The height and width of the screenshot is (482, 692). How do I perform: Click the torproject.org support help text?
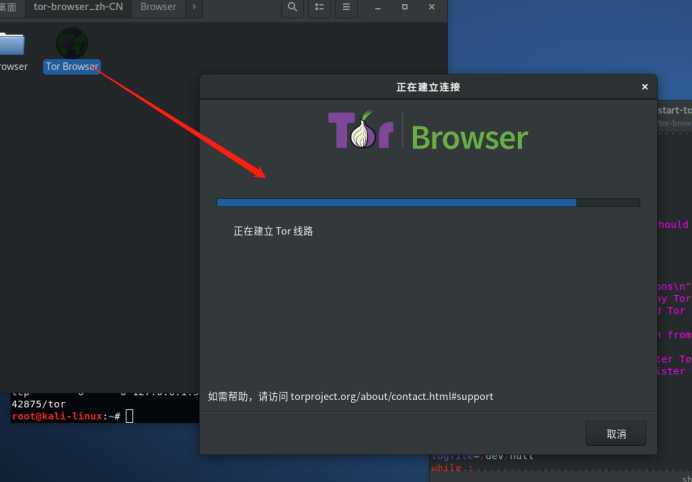(350, 396)
